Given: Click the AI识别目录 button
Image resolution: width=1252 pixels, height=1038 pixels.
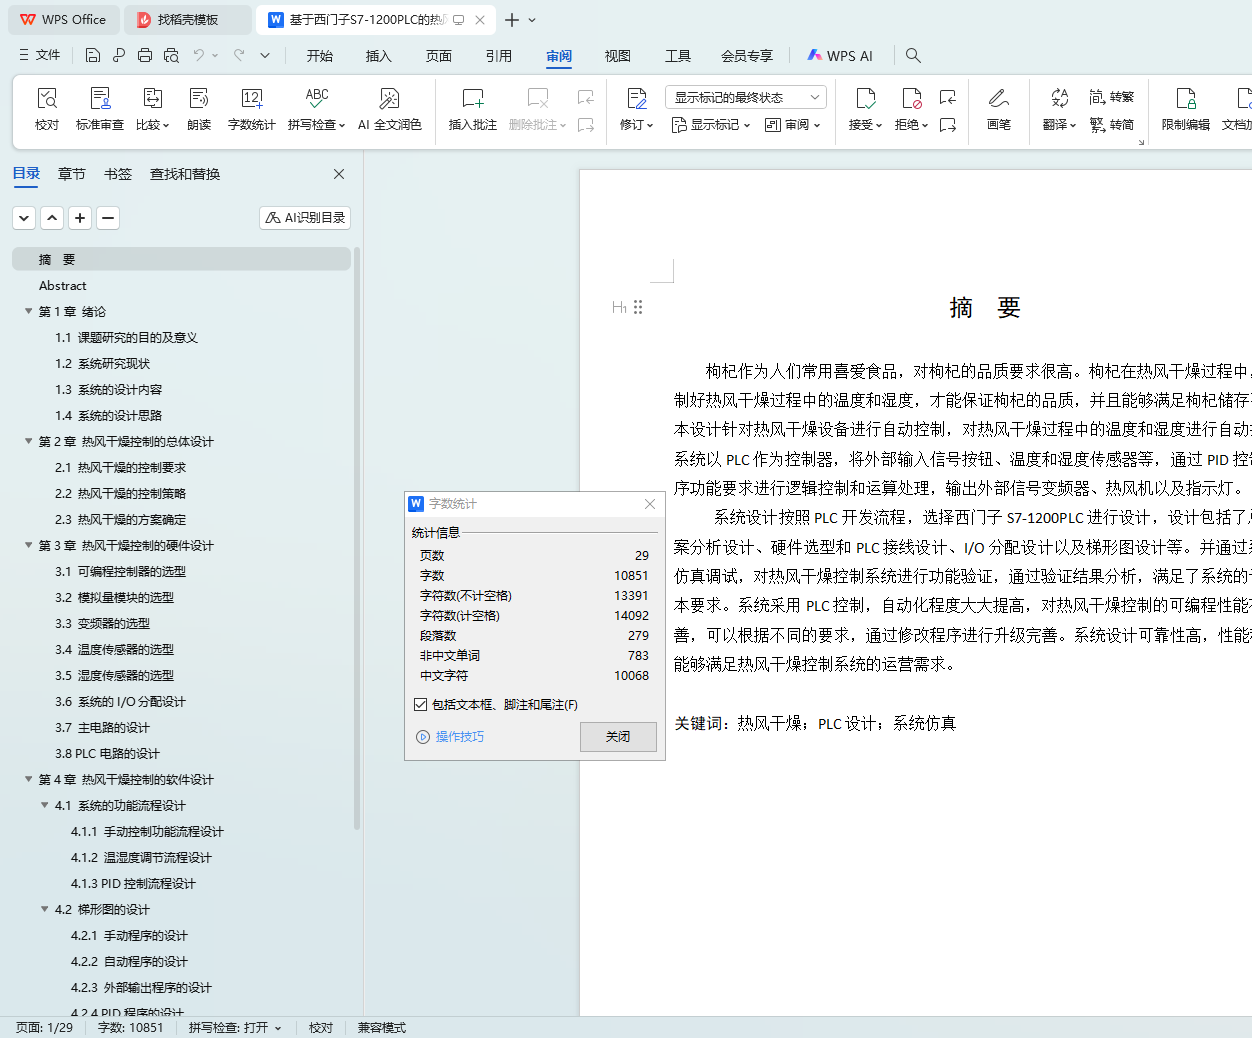Looking at the screenshot, I should (x=305, y=217).
